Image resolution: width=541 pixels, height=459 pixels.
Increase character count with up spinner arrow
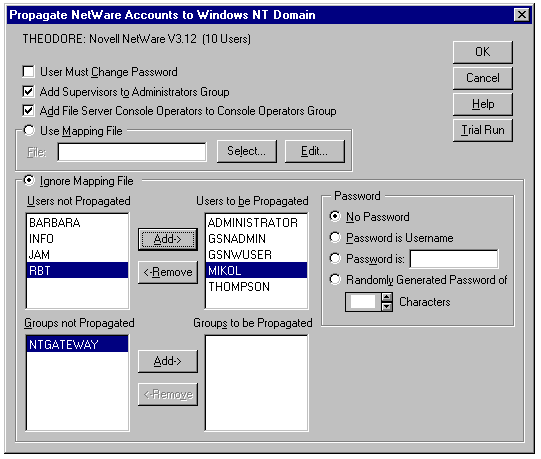point(387,297)
